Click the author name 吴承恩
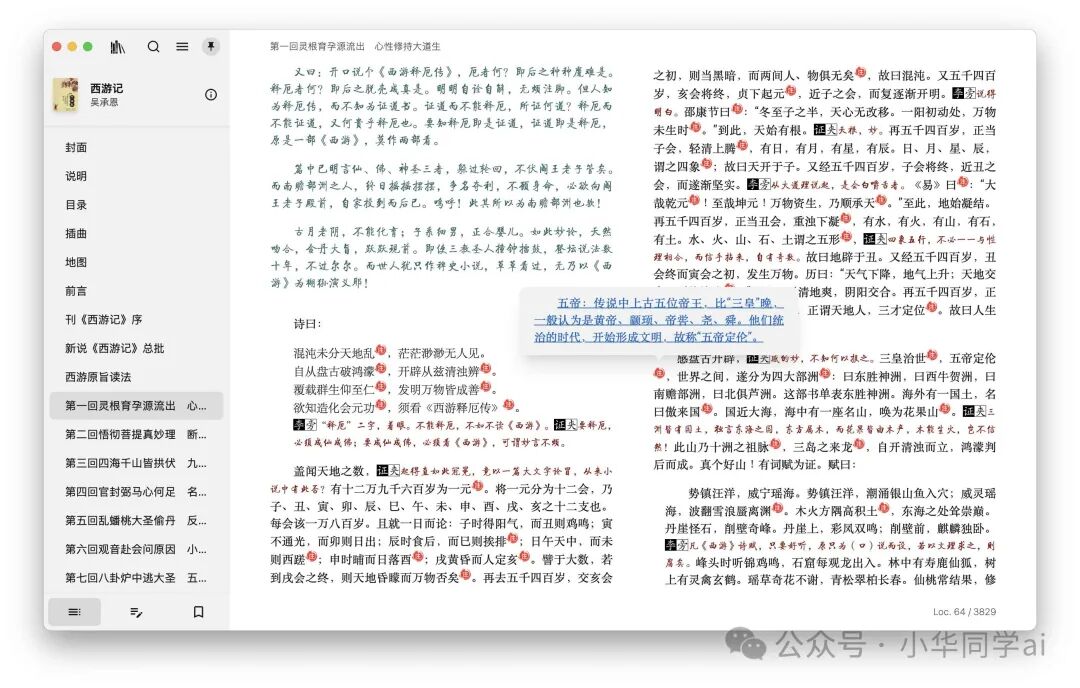Screen dimensions: 1080x688 coord(104,102)
